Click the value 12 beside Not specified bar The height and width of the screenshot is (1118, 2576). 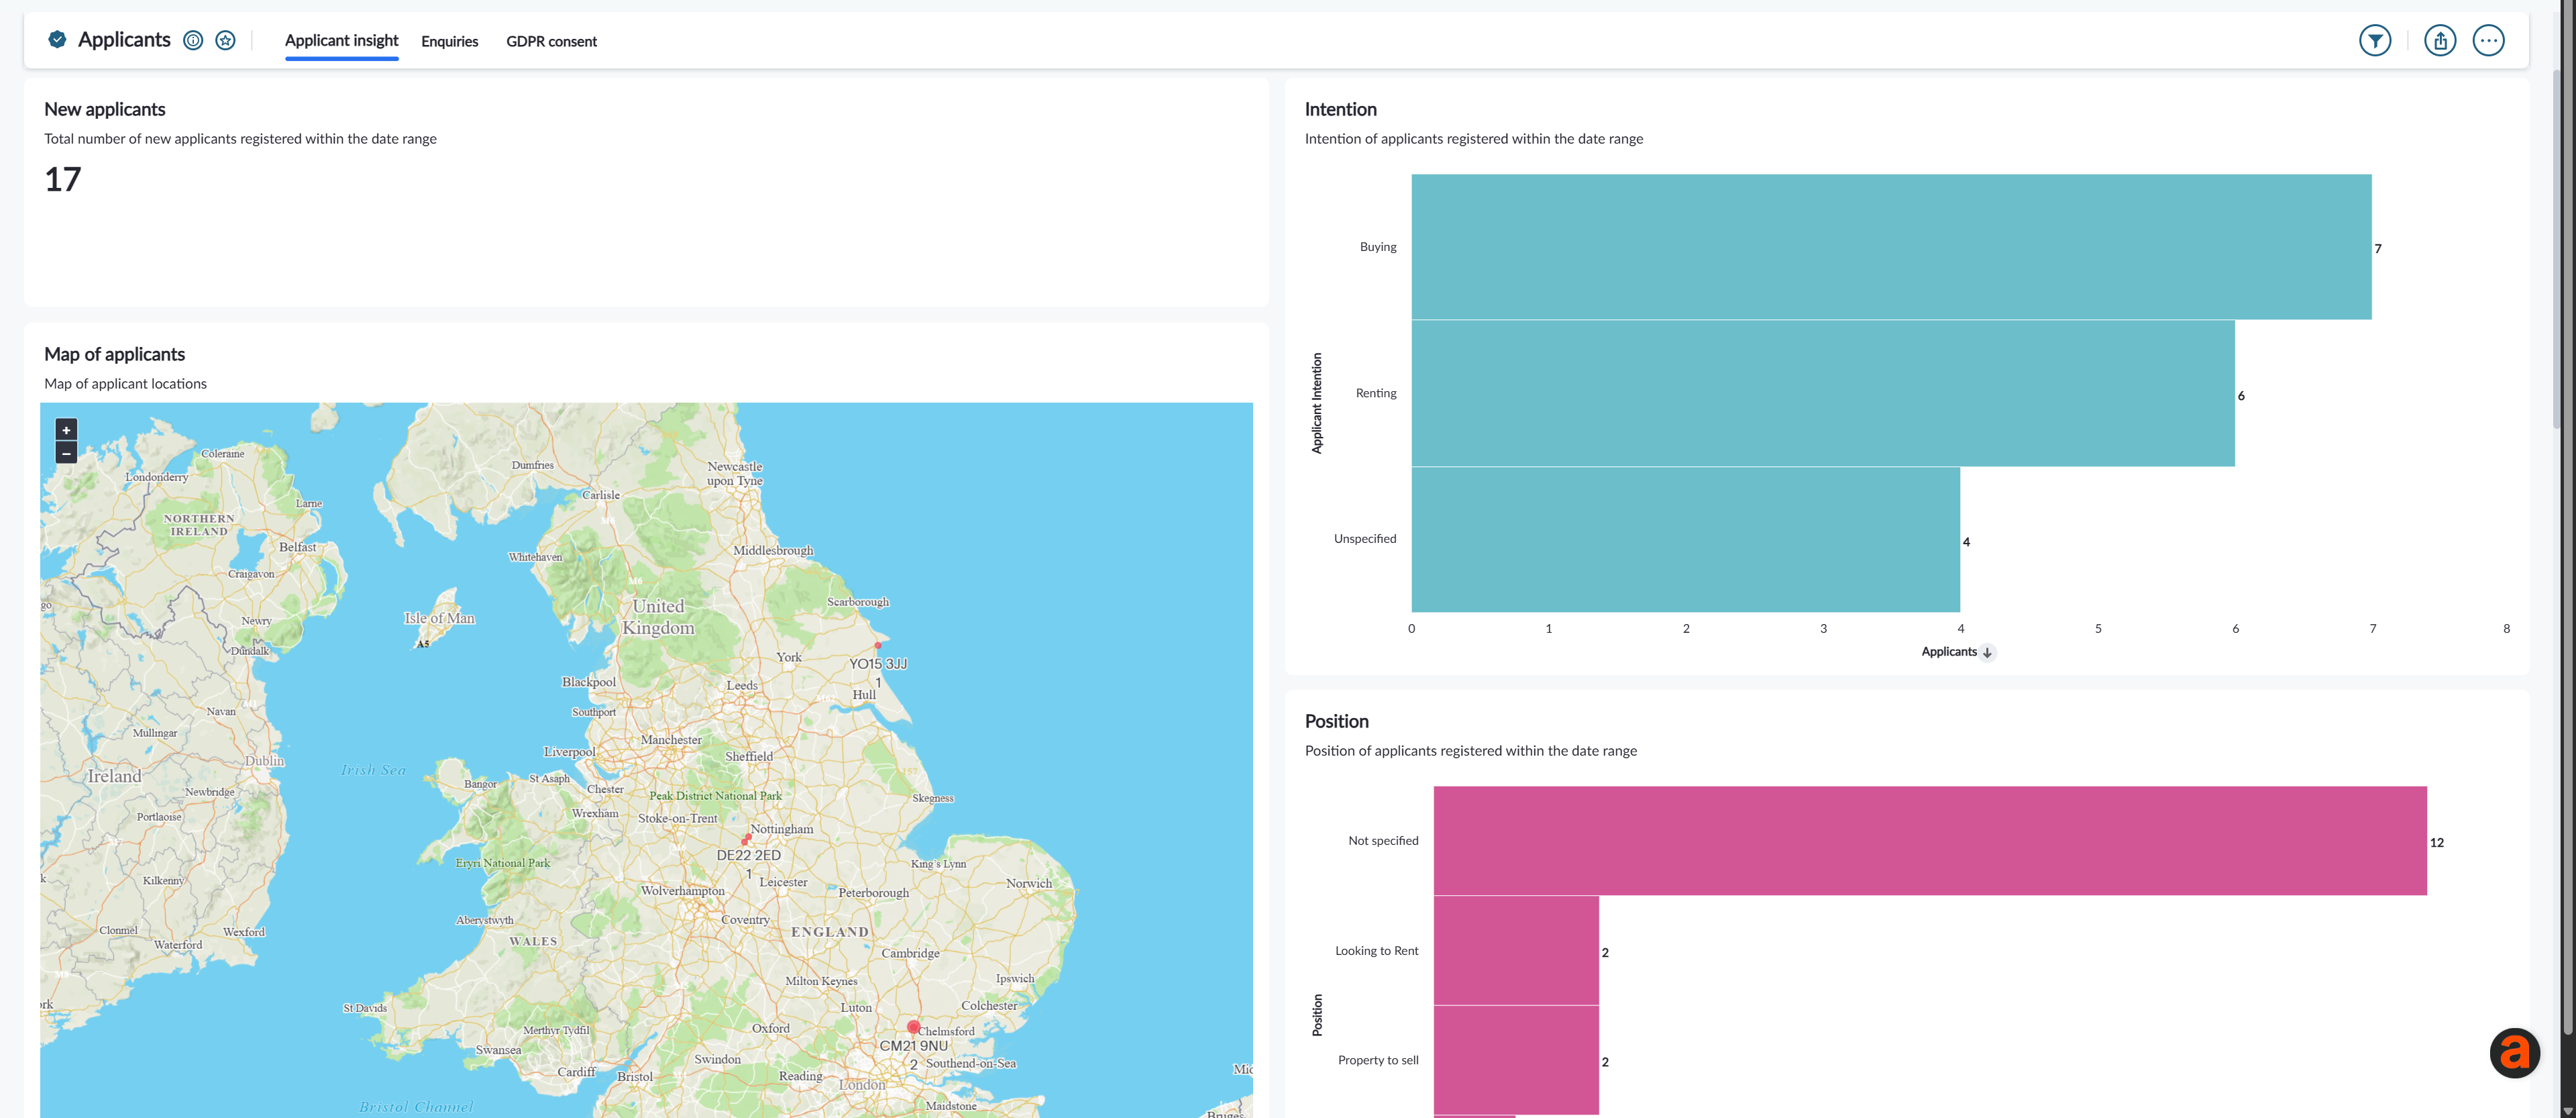point(2437,843)
